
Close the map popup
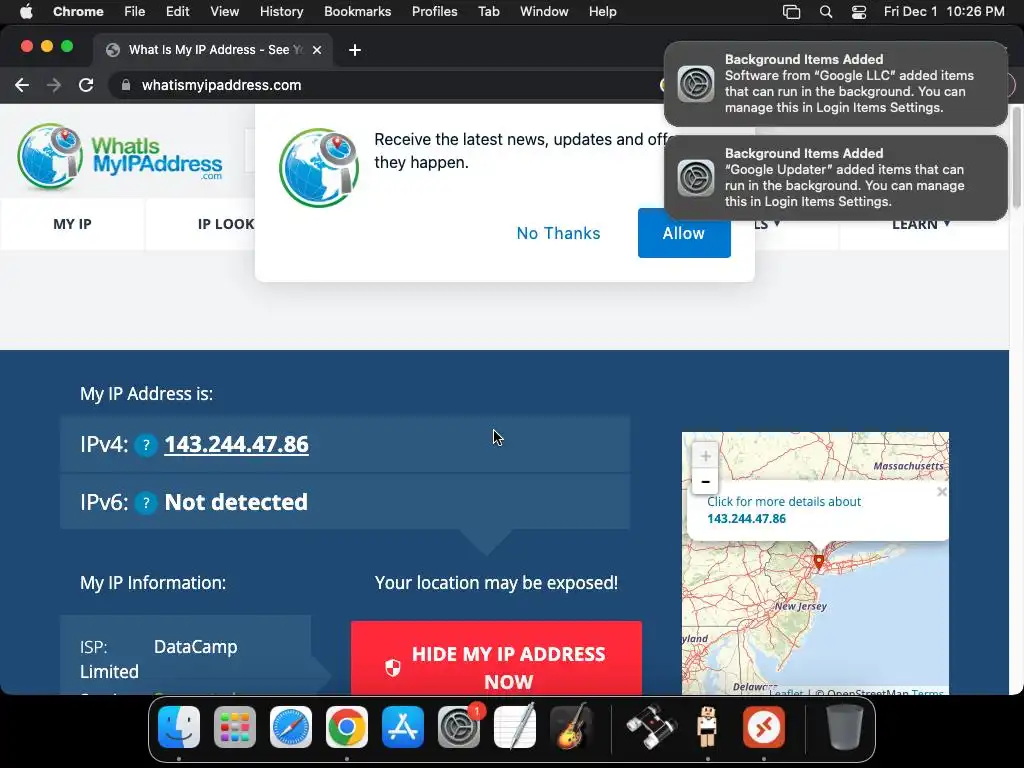click(x=941, y=492)
